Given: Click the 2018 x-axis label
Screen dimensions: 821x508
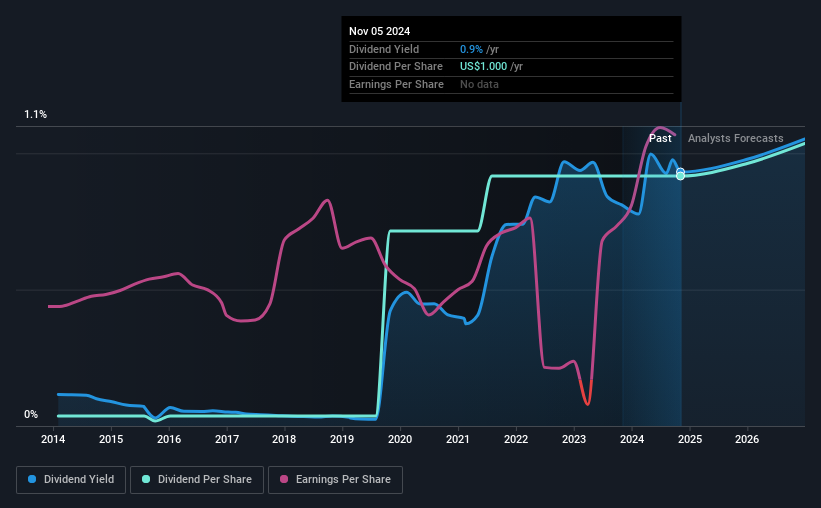Looking at the screenshot, I should pyautogui.click(x=284, y=439).
